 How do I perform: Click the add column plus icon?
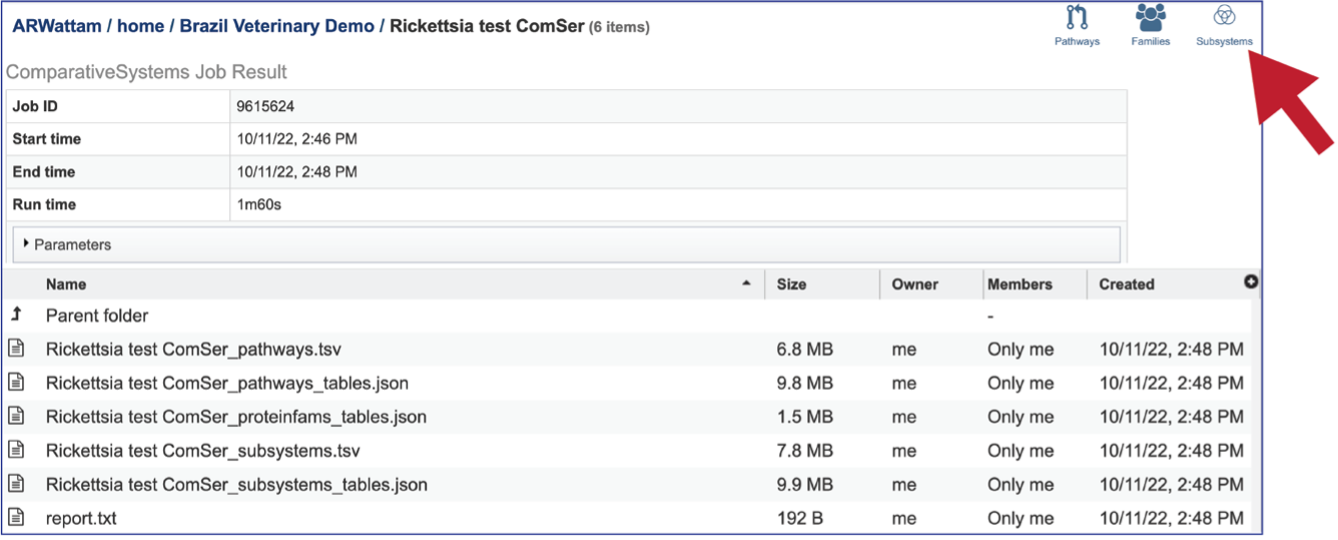click(x=1250, y=282)
